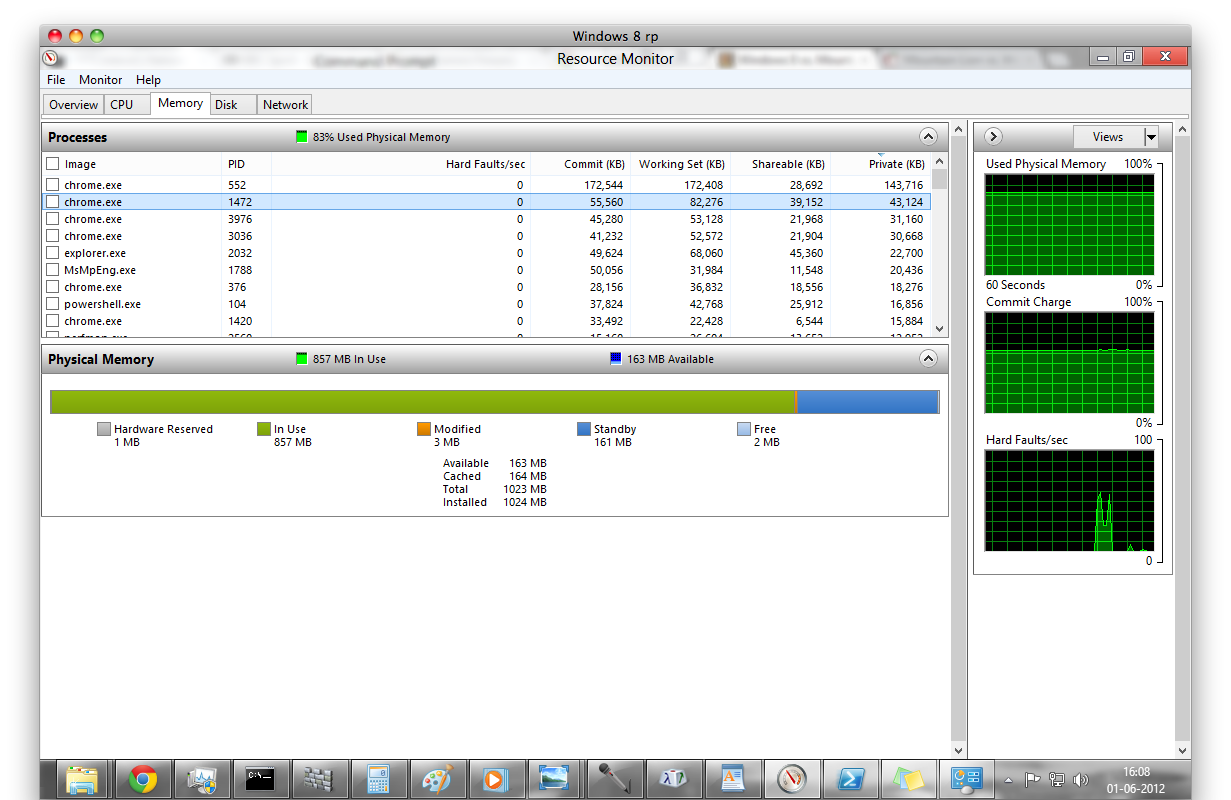Check the chrome.exe PID 552 checkbox
This screenshot has width=1231, height=800.
coord(53,184)
